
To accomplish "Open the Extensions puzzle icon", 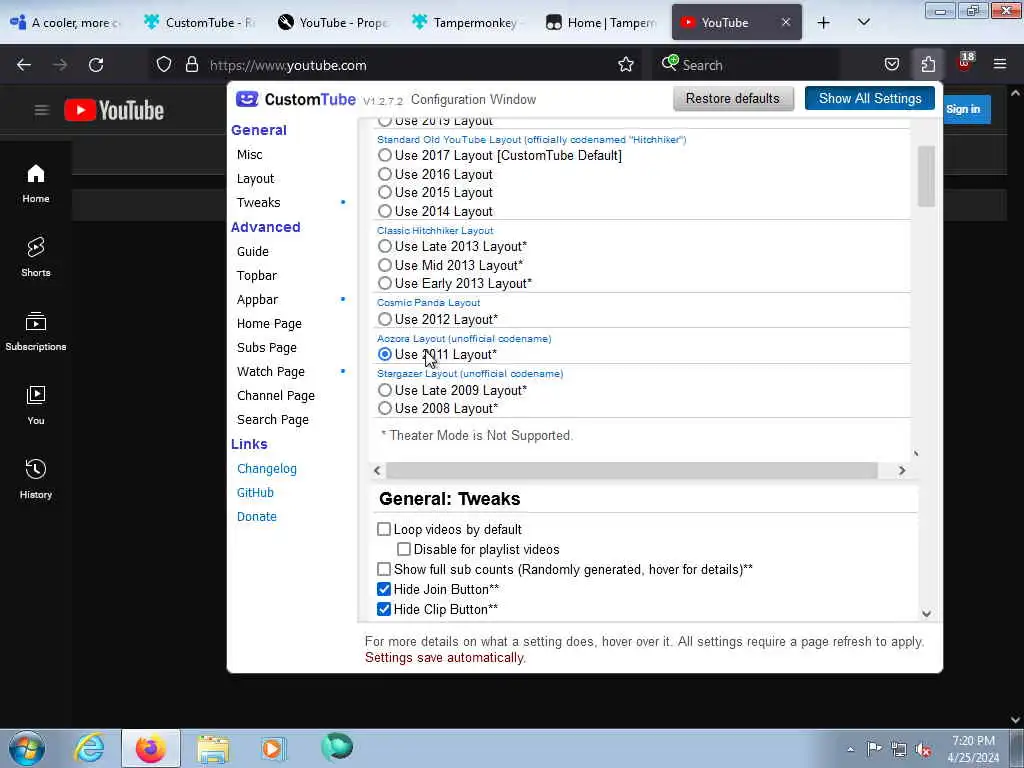I will click(928, 65).
